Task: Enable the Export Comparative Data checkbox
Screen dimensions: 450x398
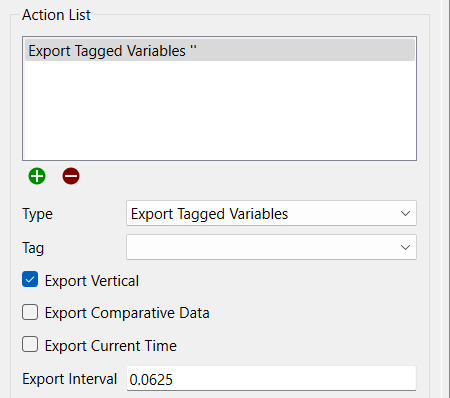Action: pyautogui.click(x=30, y=312)
